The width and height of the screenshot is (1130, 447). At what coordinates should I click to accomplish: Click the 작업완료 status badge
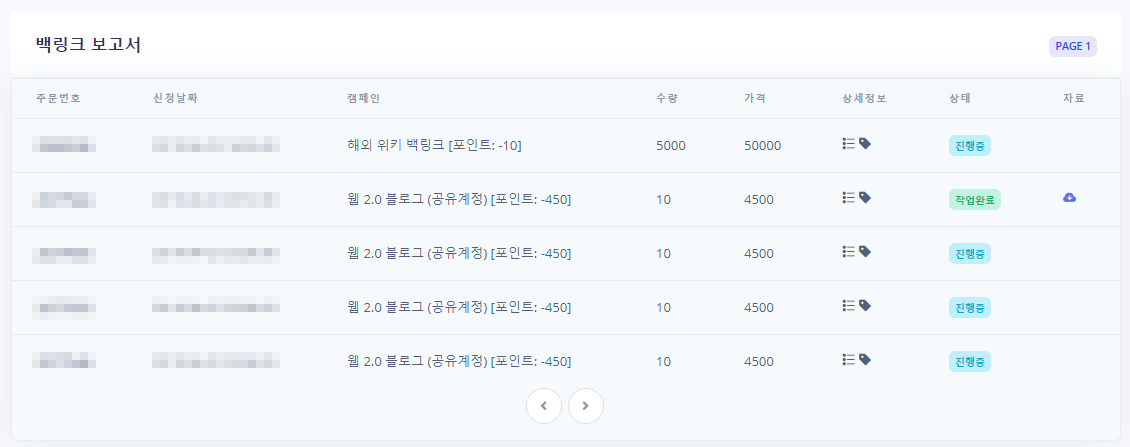974,200
